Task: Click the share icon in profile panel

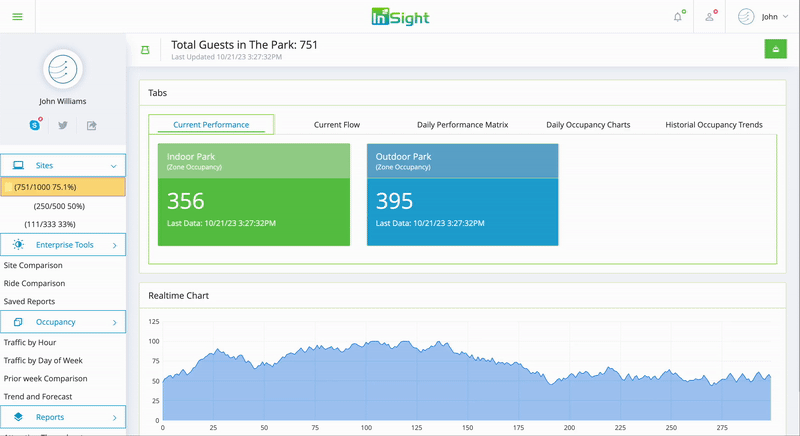Action: 91,125
